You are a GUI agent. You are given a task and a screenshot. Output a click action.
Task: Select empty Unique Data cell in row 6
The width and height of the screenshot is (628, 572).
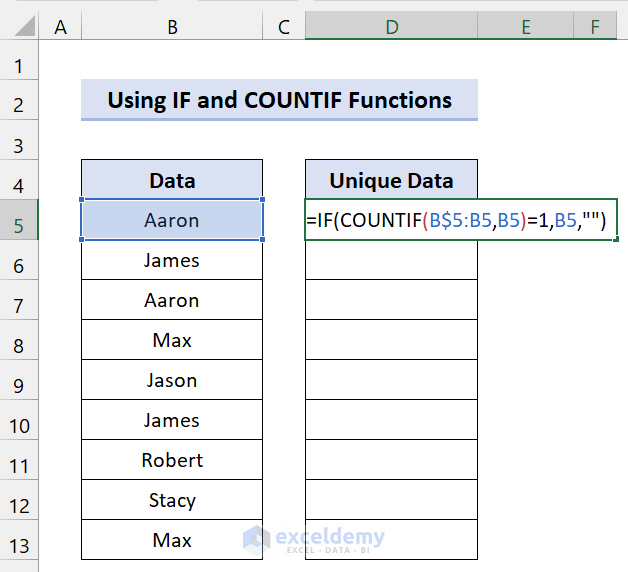point(391,261)
